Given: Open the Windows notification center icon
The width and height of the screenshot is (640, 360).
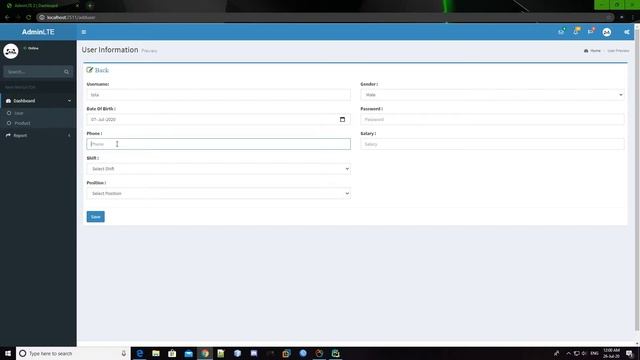Looking at the screenshot, I should (629, 353).
